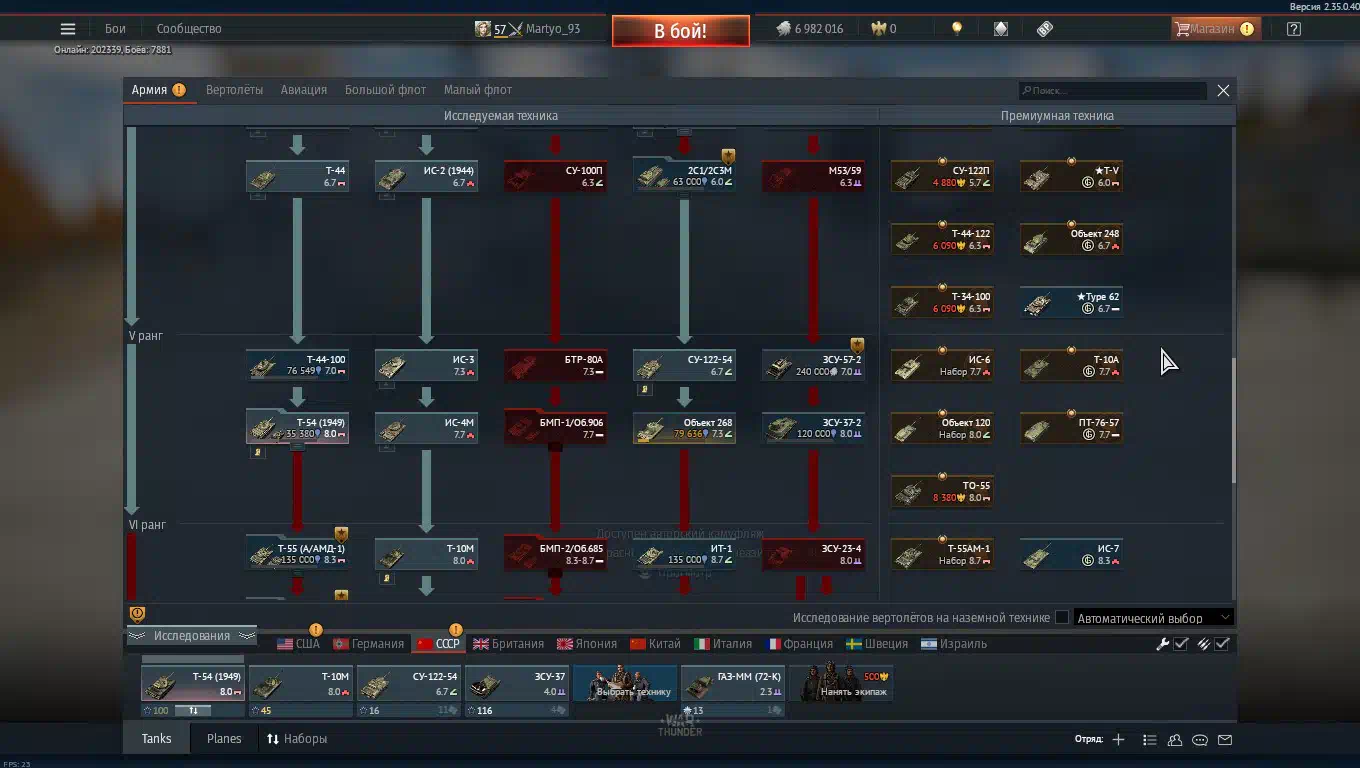Open the Бои menu
Image resolution: width=1360 pixels, height=768 pixels.
click(115, 29)
